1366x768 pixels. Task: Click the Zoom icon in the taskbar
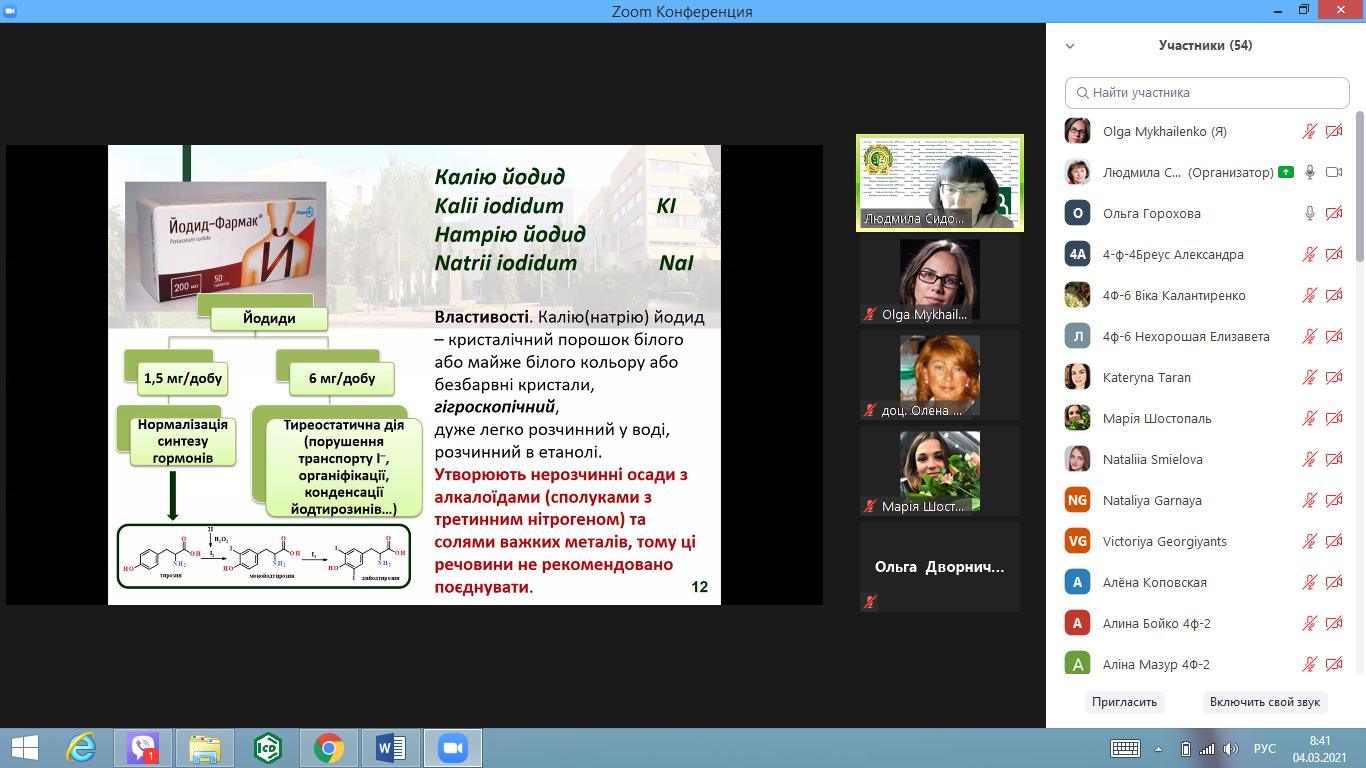(x=452, y=747)
